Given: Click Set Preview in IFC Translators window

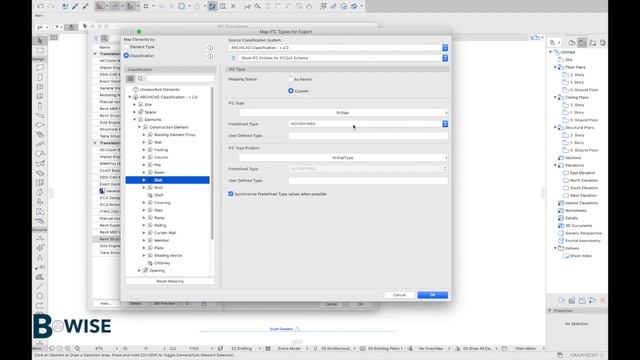Looking at the screenshot, I should coord(164,304).
